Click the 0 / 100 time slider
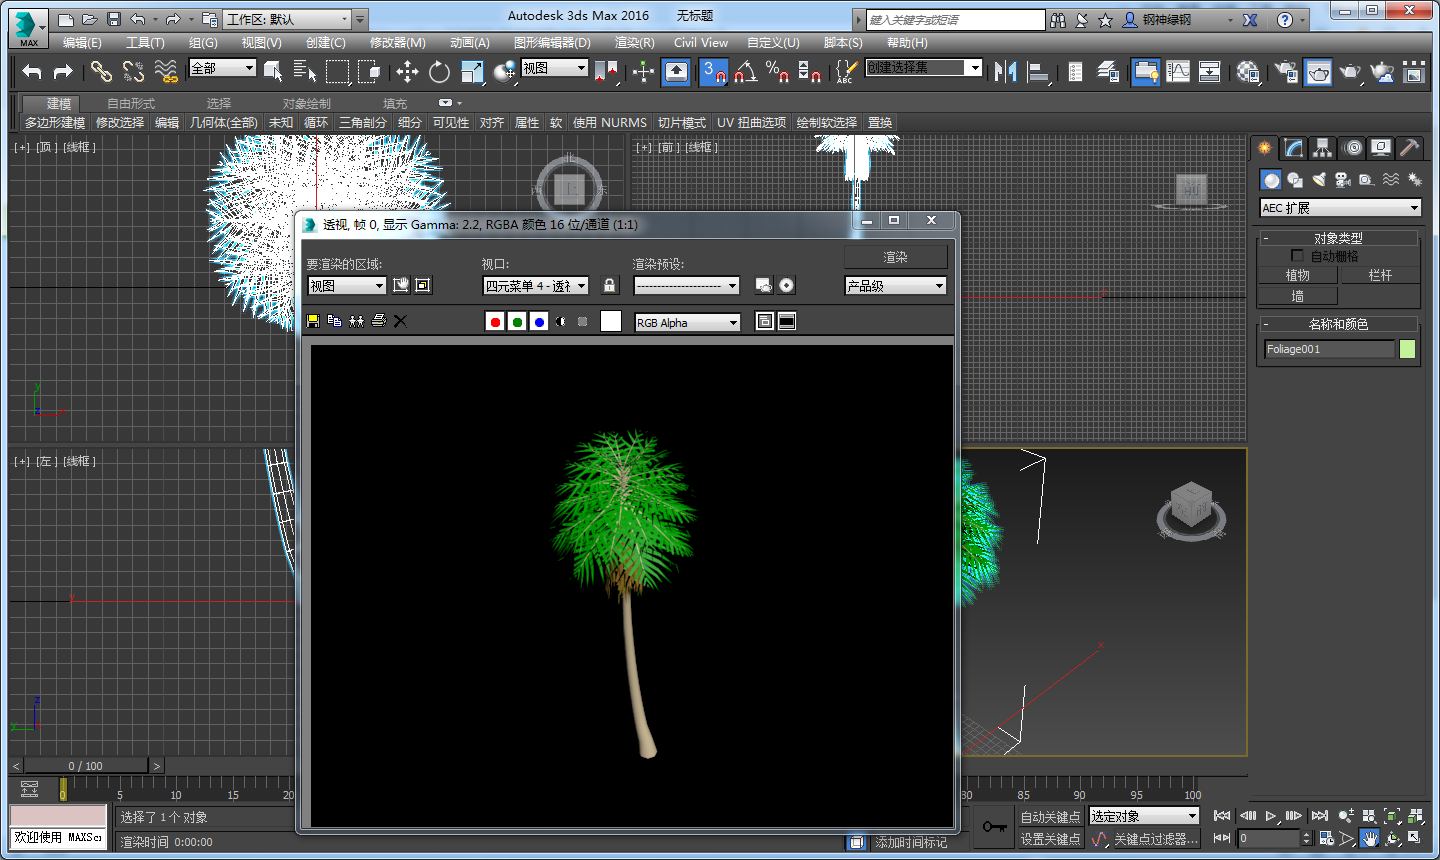1440x860 pixels. (86, 766)
